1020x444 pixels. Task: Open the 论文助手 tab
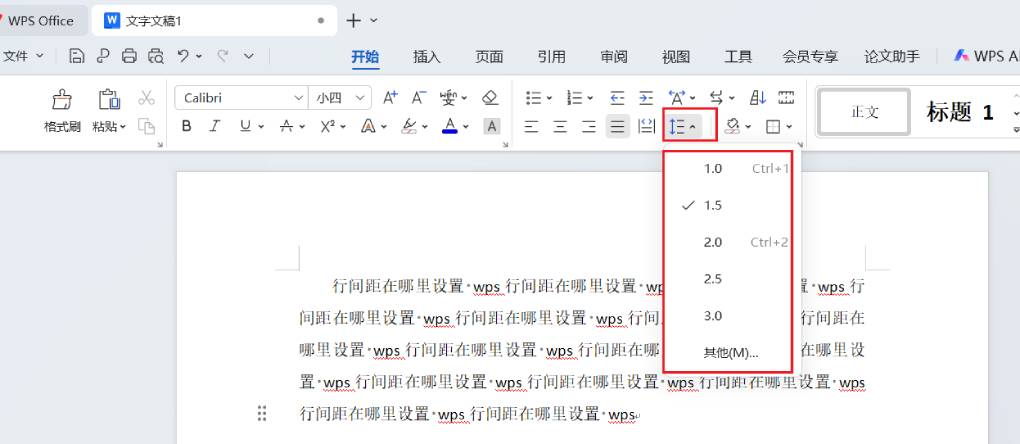click(892, 57)
